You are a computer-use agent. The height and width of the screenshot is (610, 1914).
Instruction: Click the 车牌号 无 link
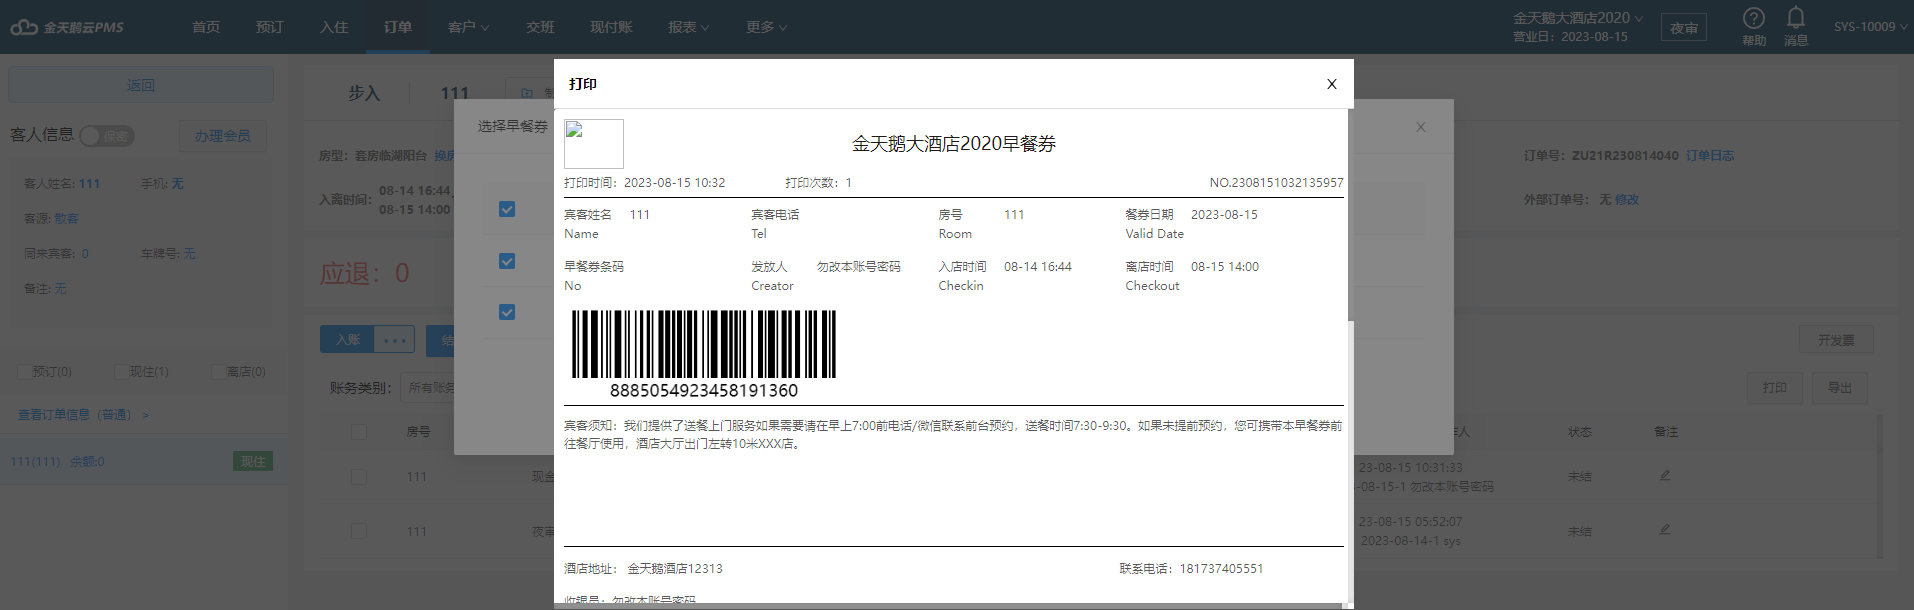189,254
